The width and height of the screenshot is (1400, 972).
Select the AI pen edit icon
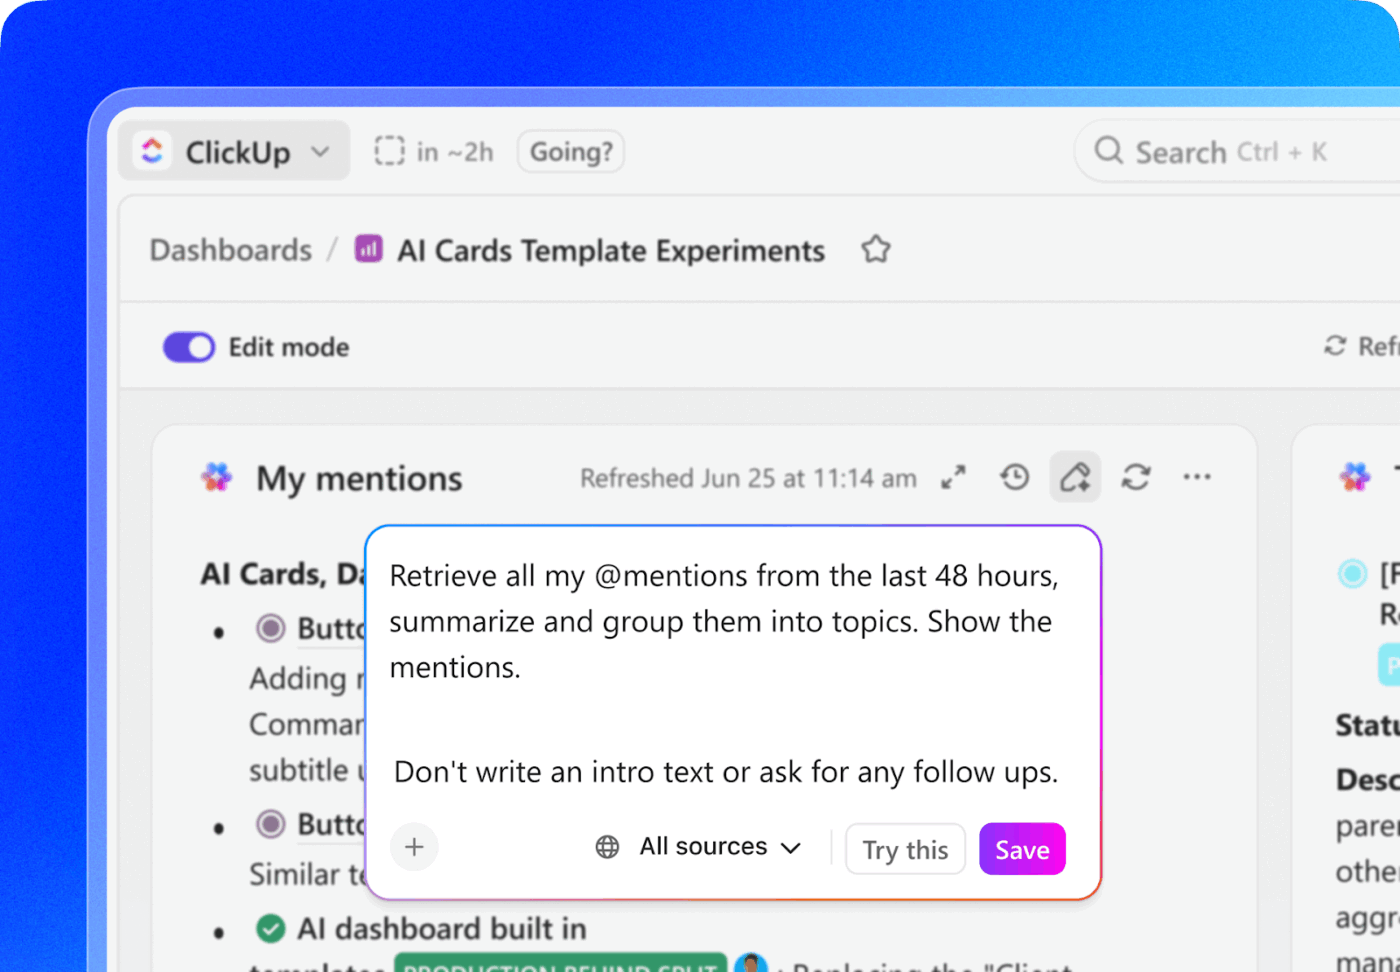(1075, 477)
